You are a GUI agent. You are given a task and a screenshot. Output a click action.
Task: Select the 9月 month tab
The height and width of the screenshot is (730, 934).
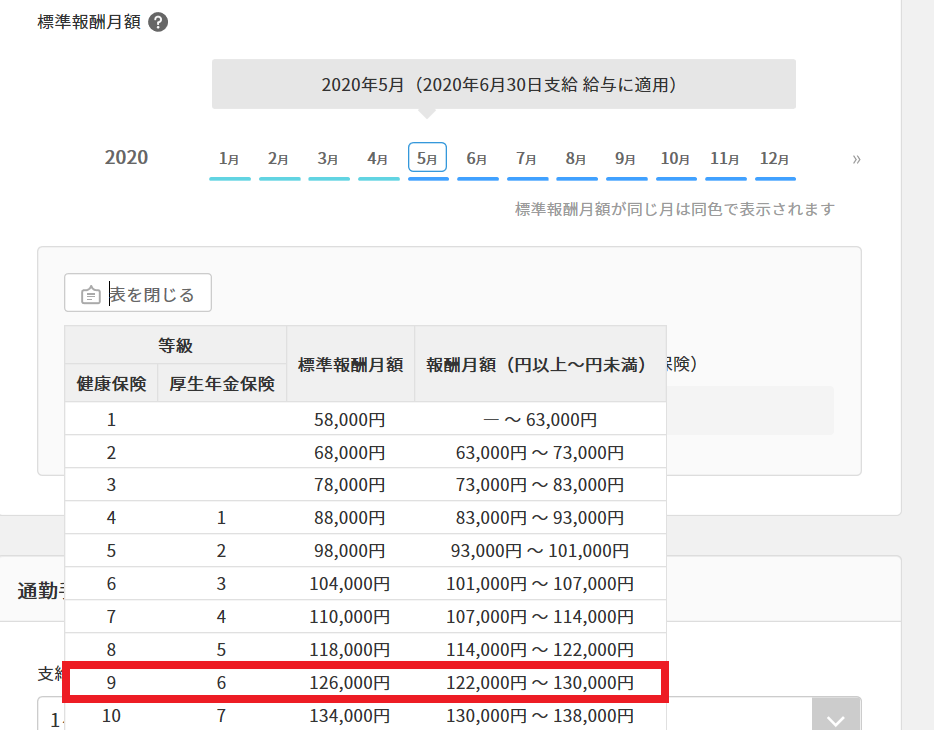tap(626, 158)
